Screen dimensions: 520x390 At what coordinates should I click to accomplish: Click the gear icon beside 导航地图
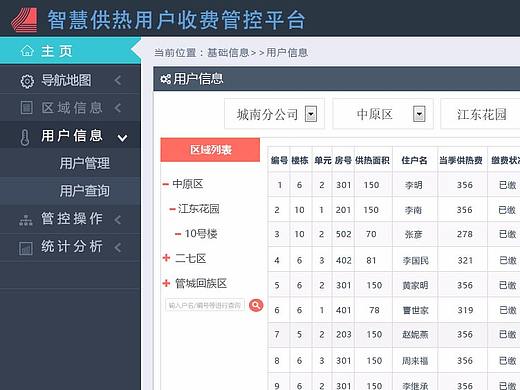(x=27, y=81)
